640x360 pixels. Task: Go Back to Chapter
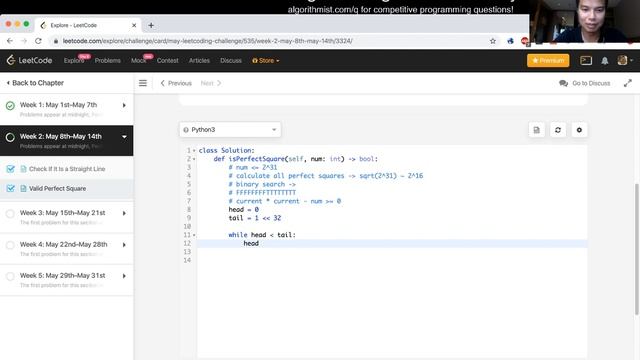point(35,83)
